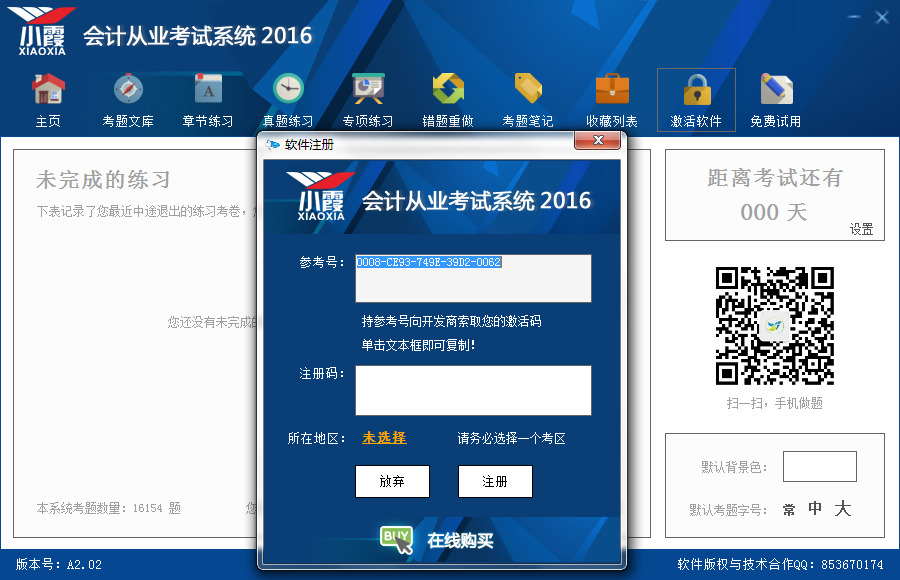Click the 小霞 XIAOXIA logo in main window
The height and width of the screenshot is (580, 900).
click(x=42, y=31)
